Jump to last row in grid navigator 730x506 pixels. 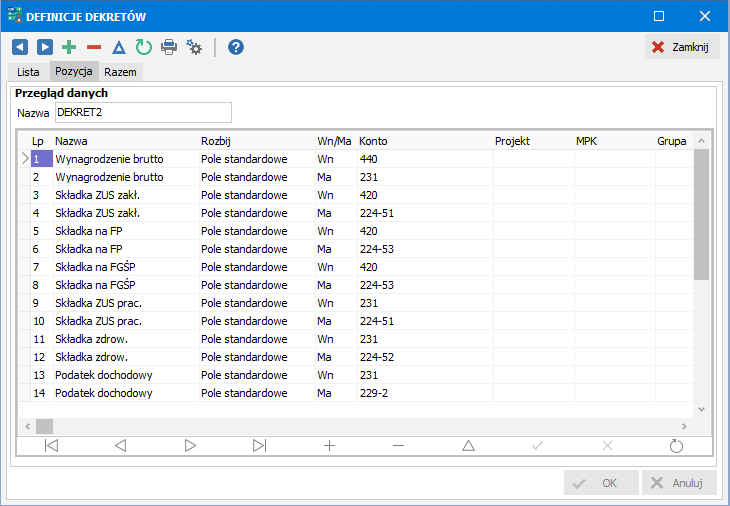[x=259, y=446]
